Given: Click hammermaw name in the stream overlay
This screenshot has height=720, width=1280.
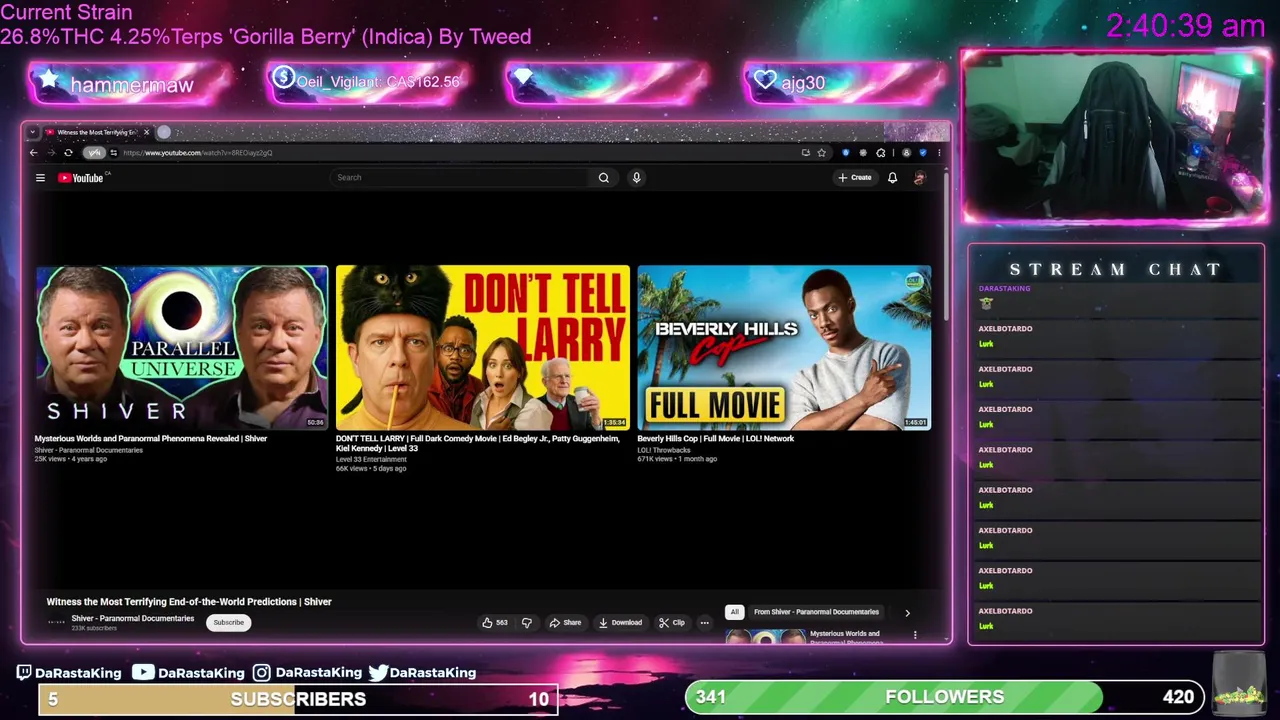Looking at the screenshot, I should 132,86.
